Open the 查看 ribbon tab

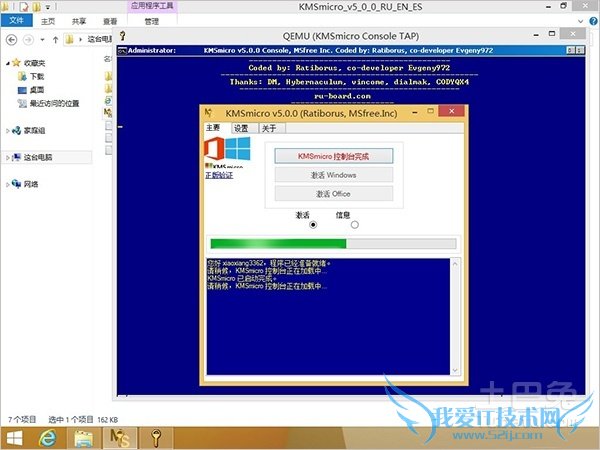click(110, 21)
